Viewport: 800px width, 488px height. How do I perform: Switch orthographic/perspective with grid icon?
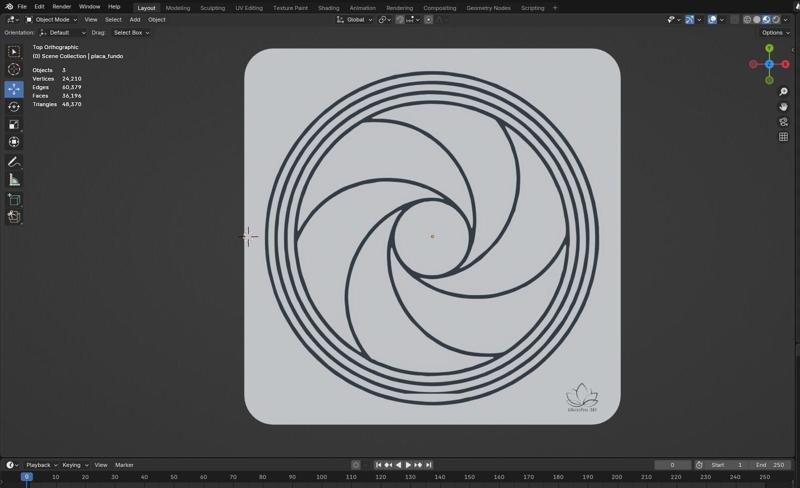(x=783, y=137)
